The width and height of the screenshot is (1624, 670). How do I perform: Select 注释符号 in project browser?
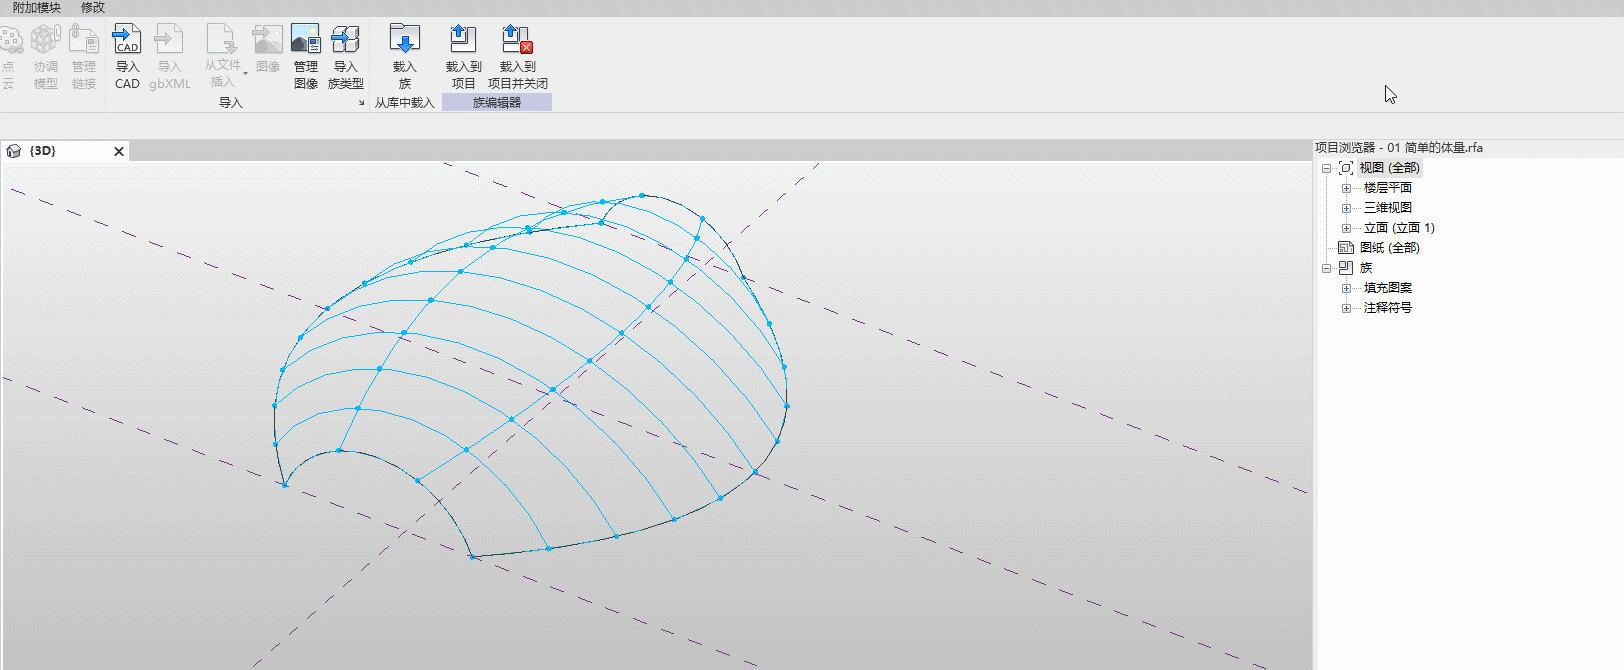point(1388,308)
